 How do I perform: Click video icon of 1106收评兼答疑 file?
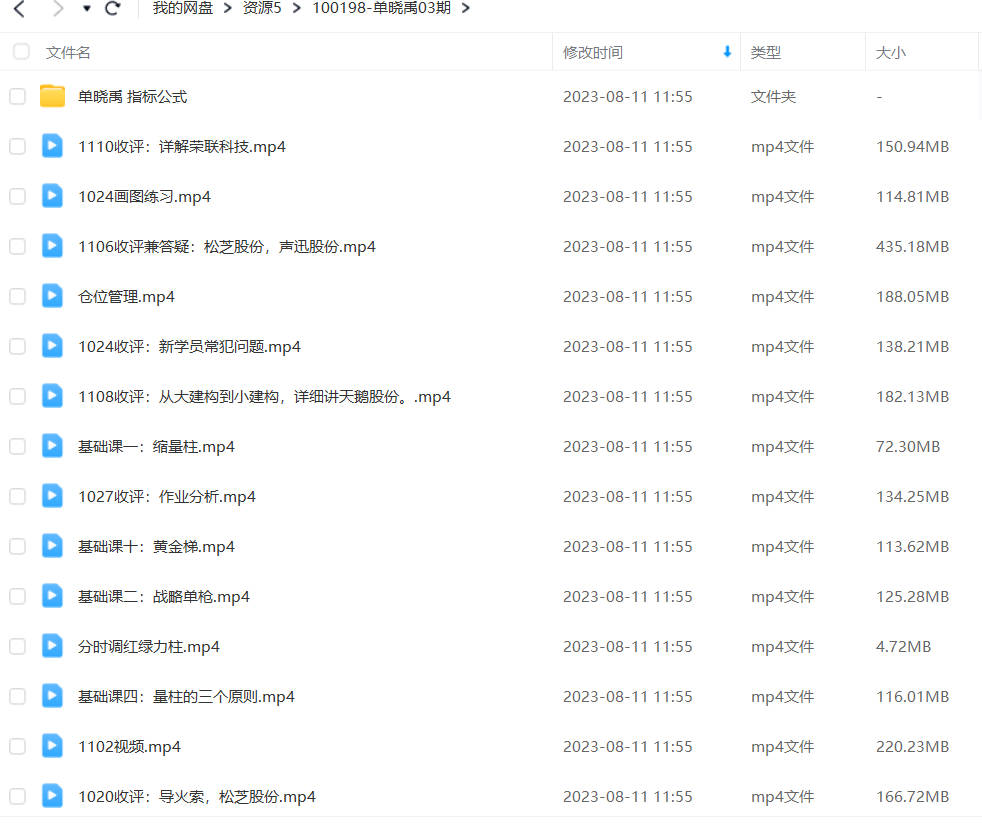53,246
